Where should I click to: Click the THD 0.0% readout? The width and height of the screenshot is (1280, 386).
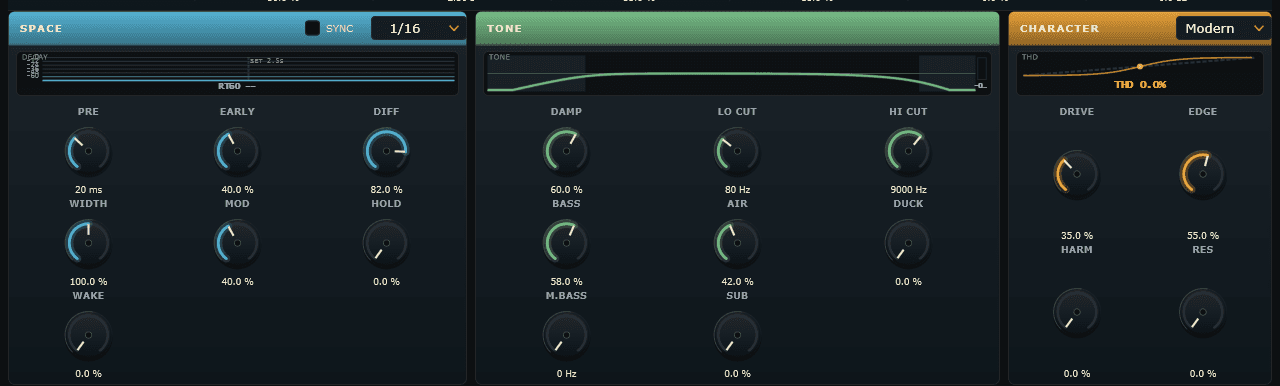click(1140, 84)
